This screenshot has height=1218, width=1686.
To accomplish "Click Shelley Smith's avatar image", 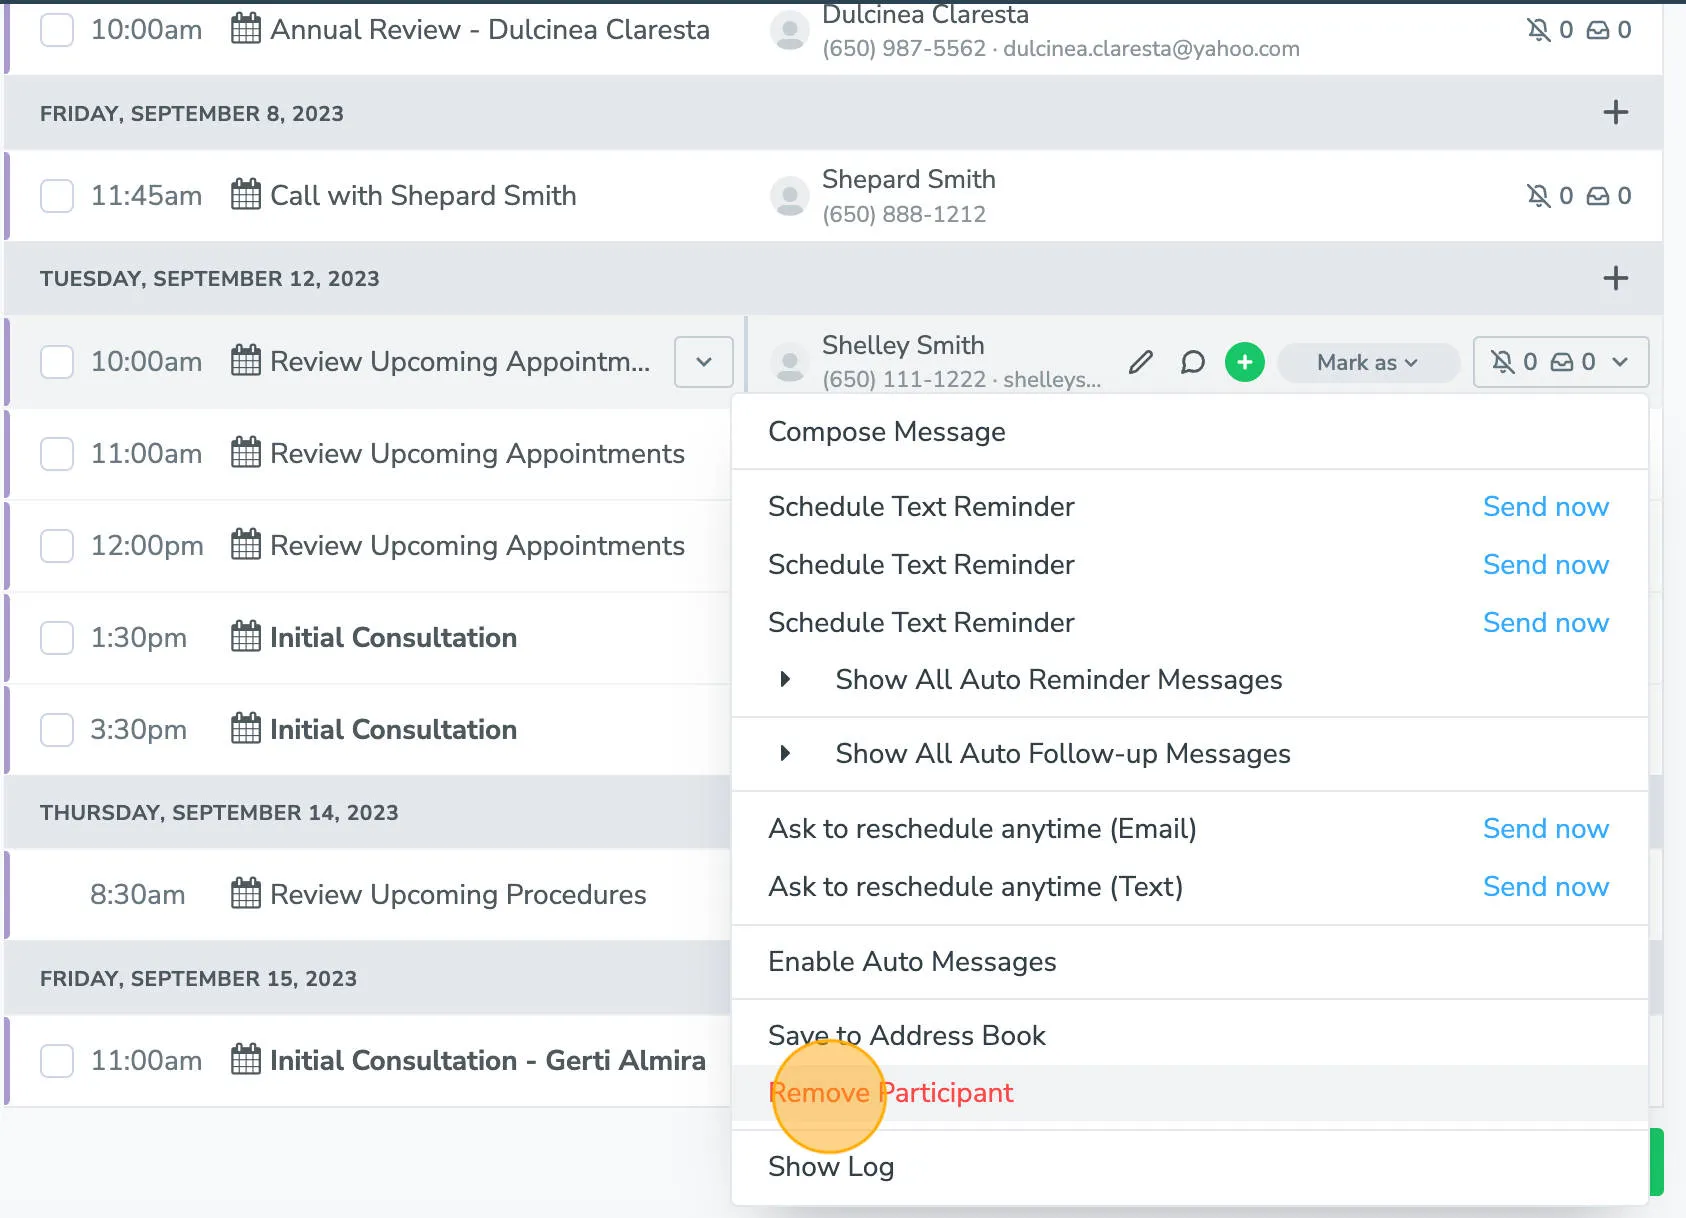I will [x=790, y=362].
